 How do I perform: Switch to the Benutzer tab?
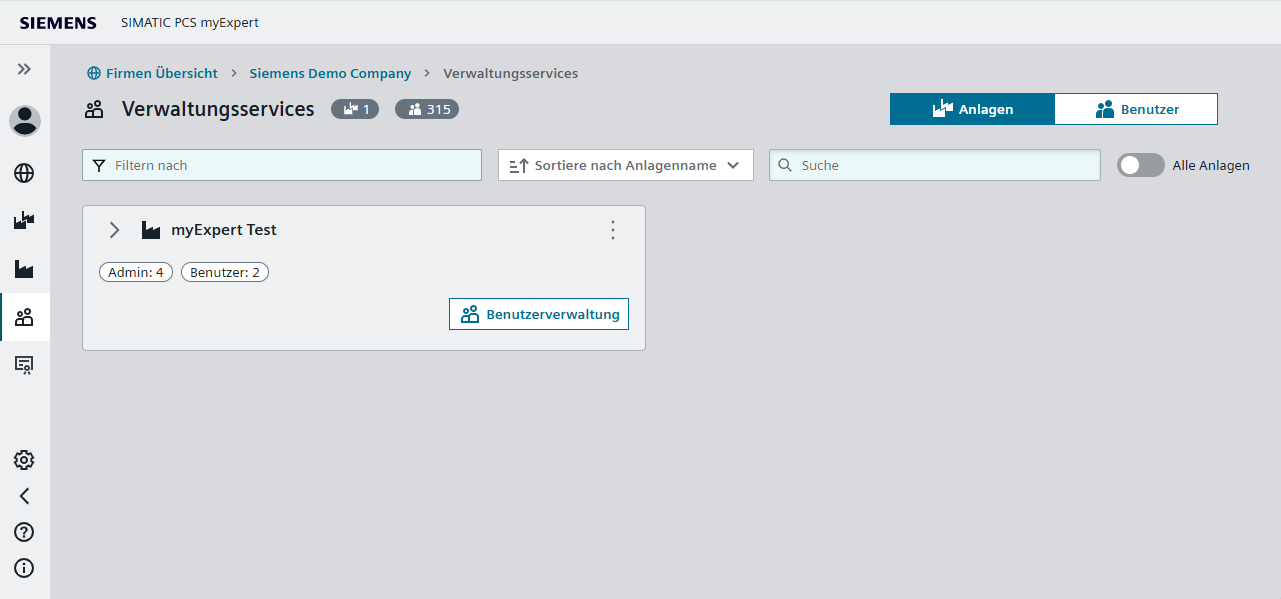click(x=1136, y=110)
